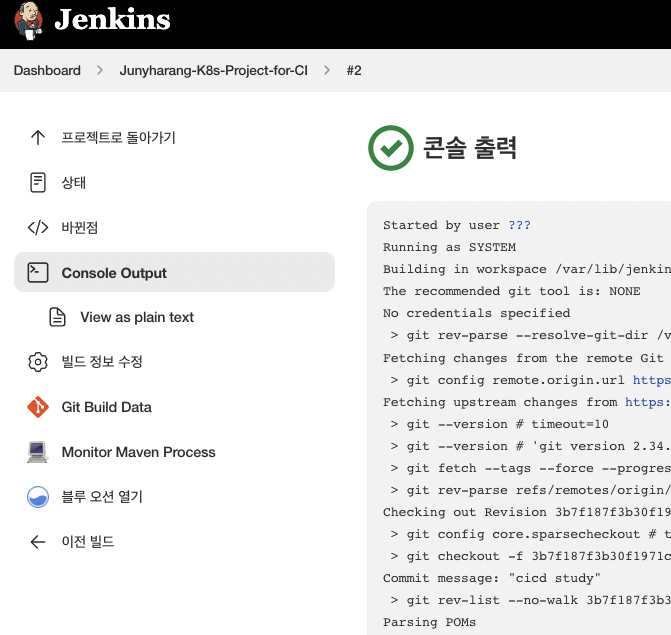Viewport: 671px width, 635px height.
Task: Click 'git config core.sparsecheckout' line
Action: click(x=531, y=534)
